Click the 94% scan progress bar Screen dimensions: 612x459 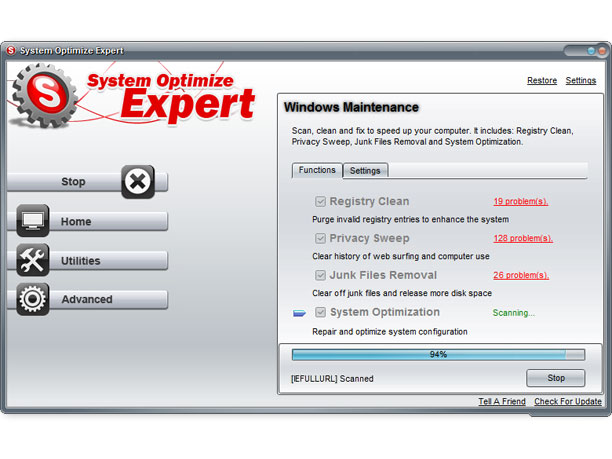[438, 354]
